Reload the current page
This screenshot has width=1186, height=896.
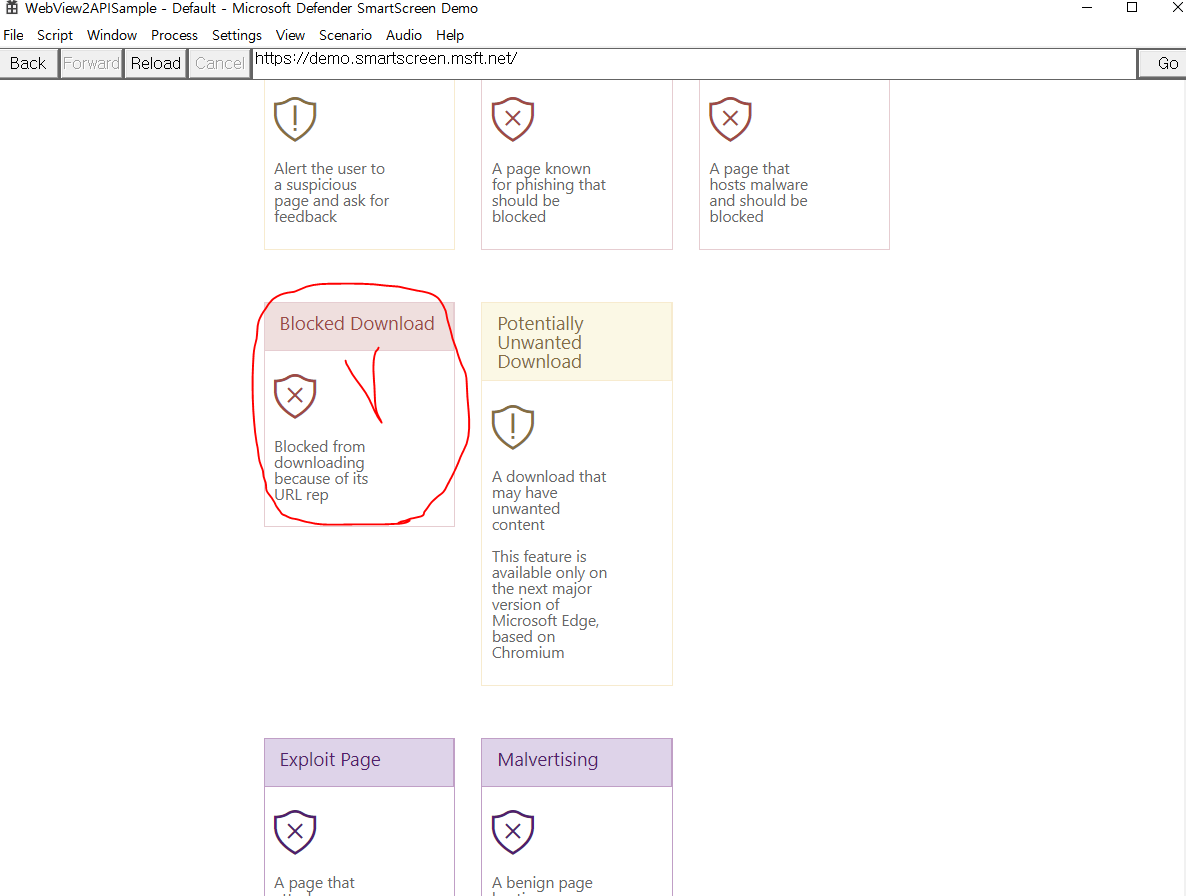point(155,64)
